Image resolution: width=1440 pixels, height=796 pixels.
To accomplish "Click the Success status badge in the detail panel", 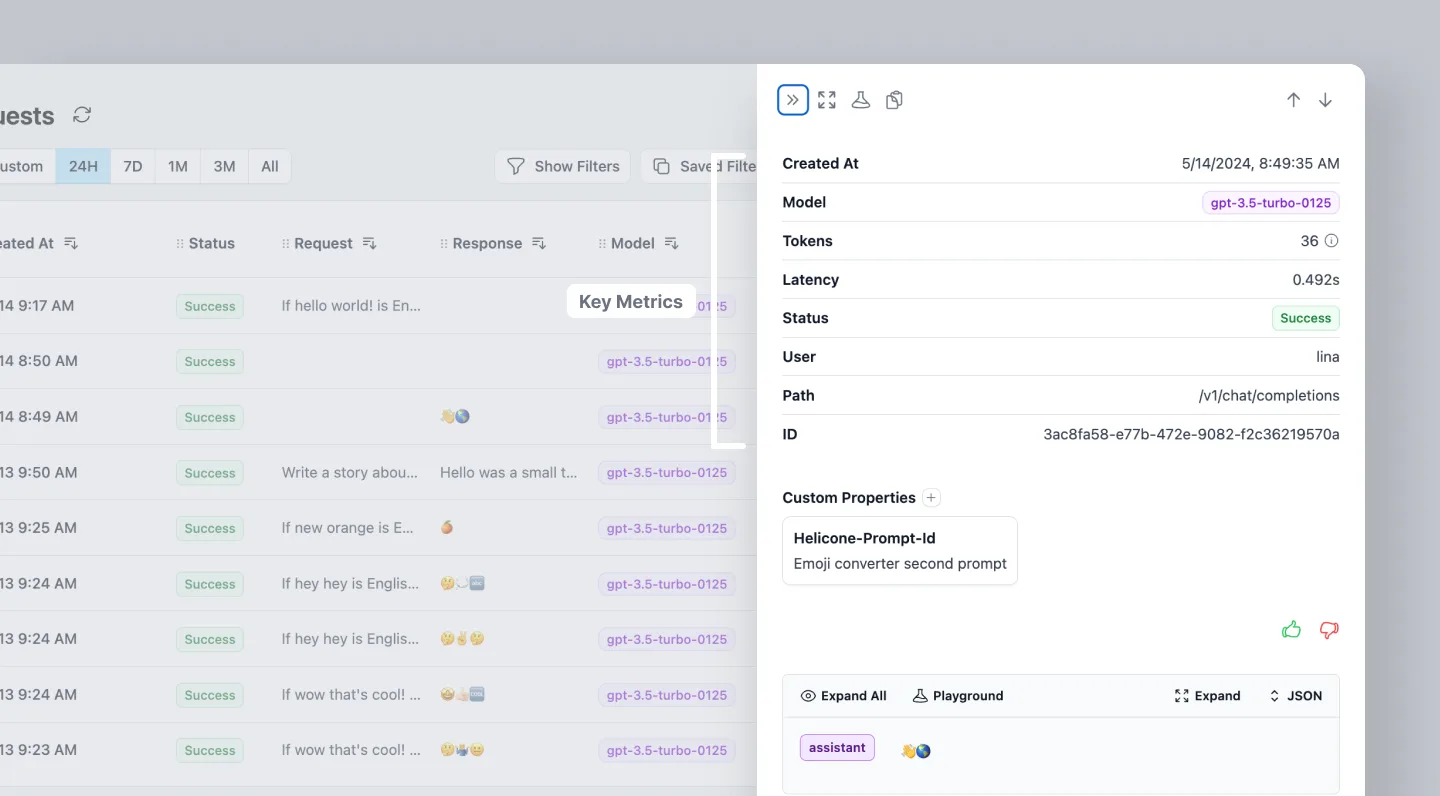I will pos(1306,318).
